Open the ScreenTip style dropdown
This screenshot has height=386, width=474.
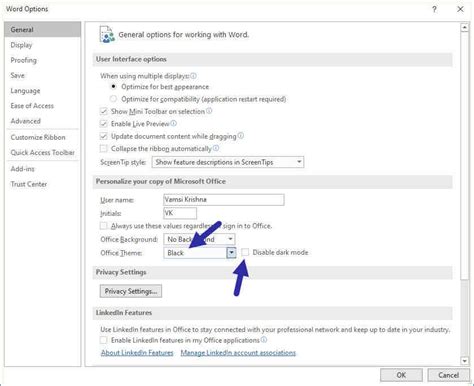point(228,162)
